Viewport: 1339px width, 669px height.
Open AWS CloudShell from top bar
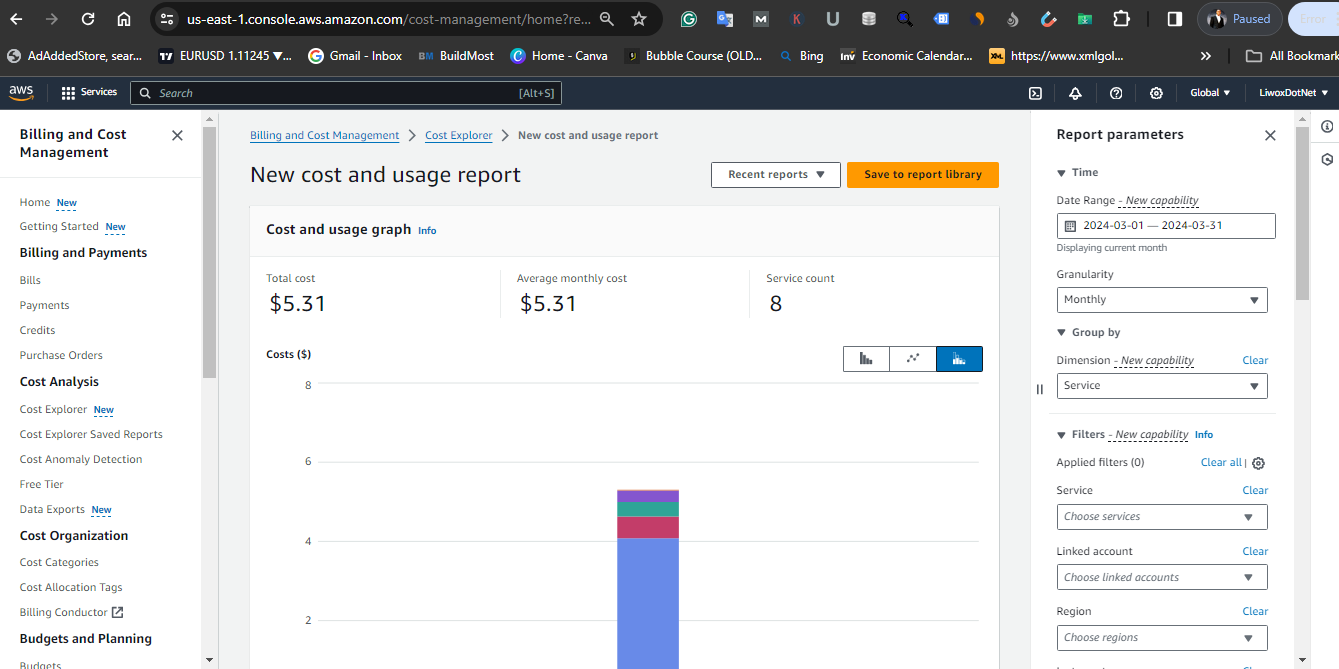click(x=1035, y=93)
